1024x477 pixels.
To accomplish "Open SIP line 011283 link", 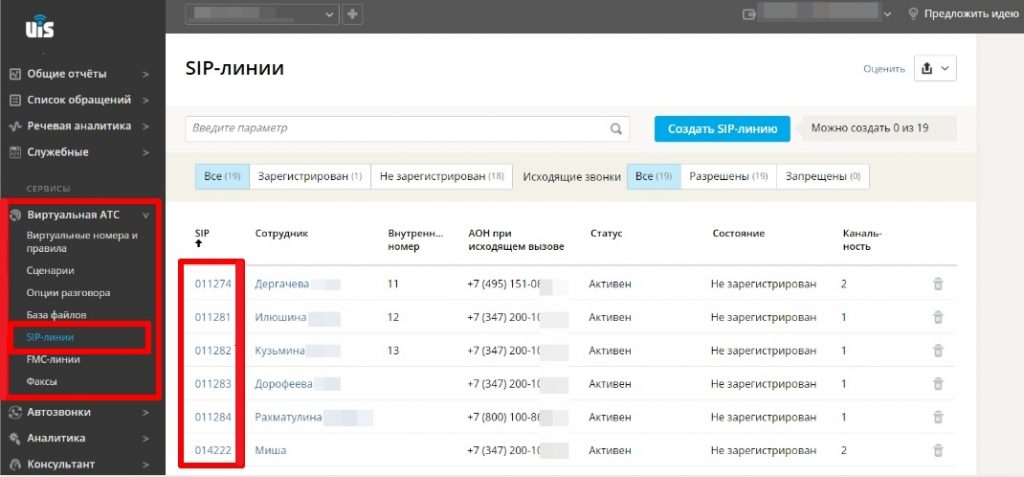I will [x=213, y=384].
